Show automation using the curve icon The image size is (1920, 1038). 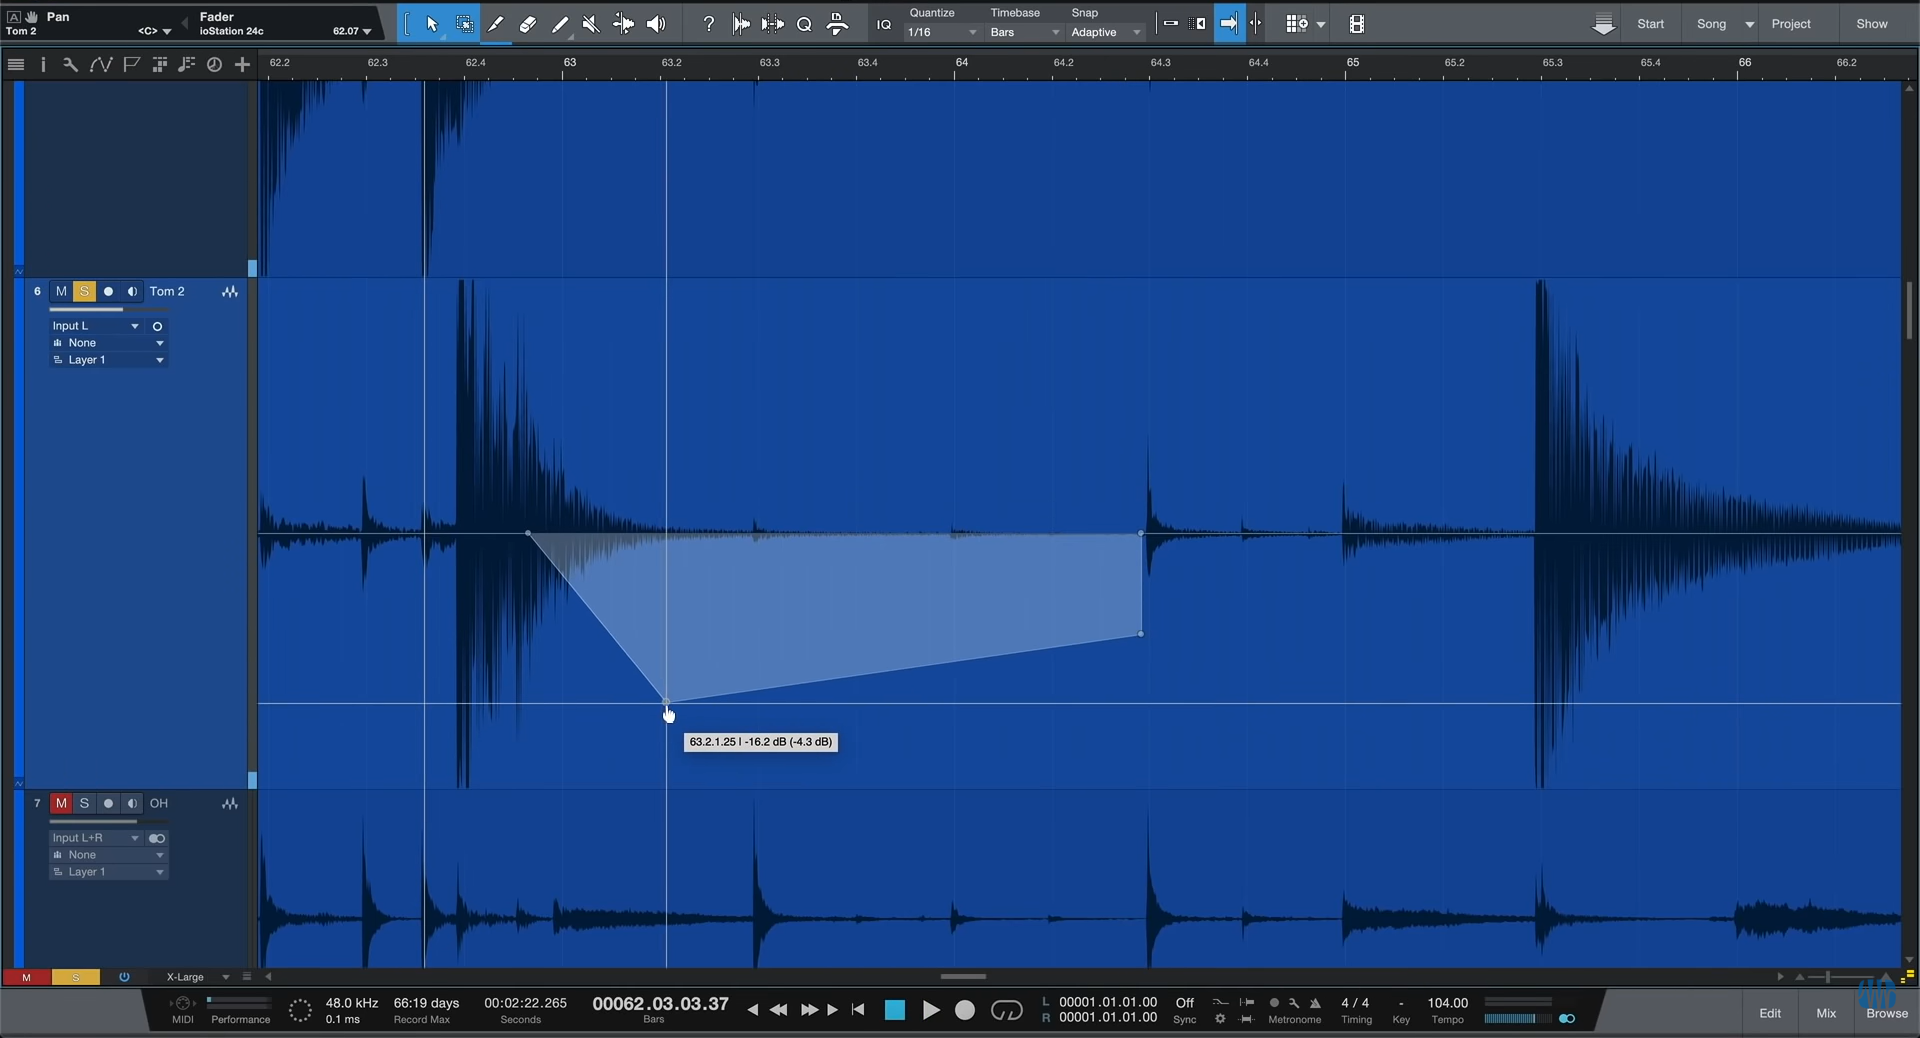coord(100,64)
